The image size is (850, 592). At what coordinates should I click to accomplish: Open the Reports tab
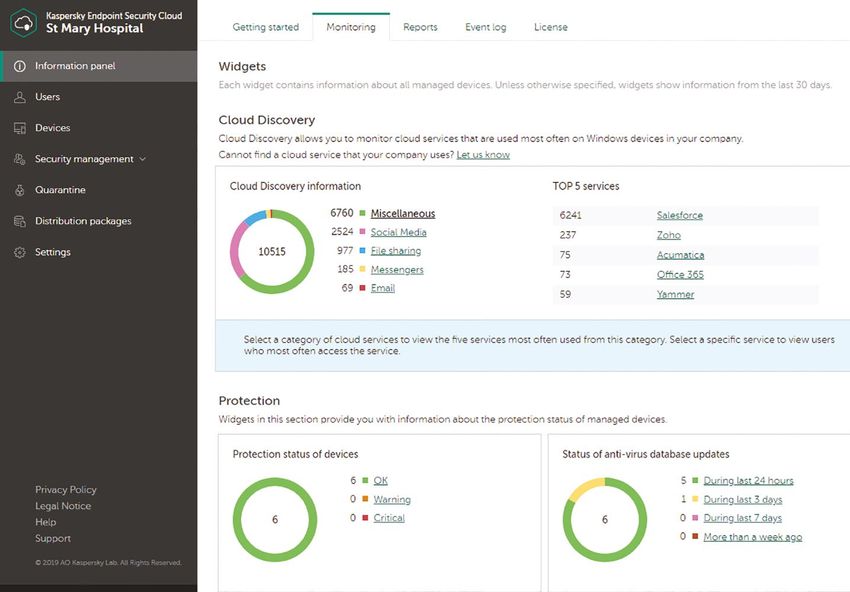(x=420, y=27)
